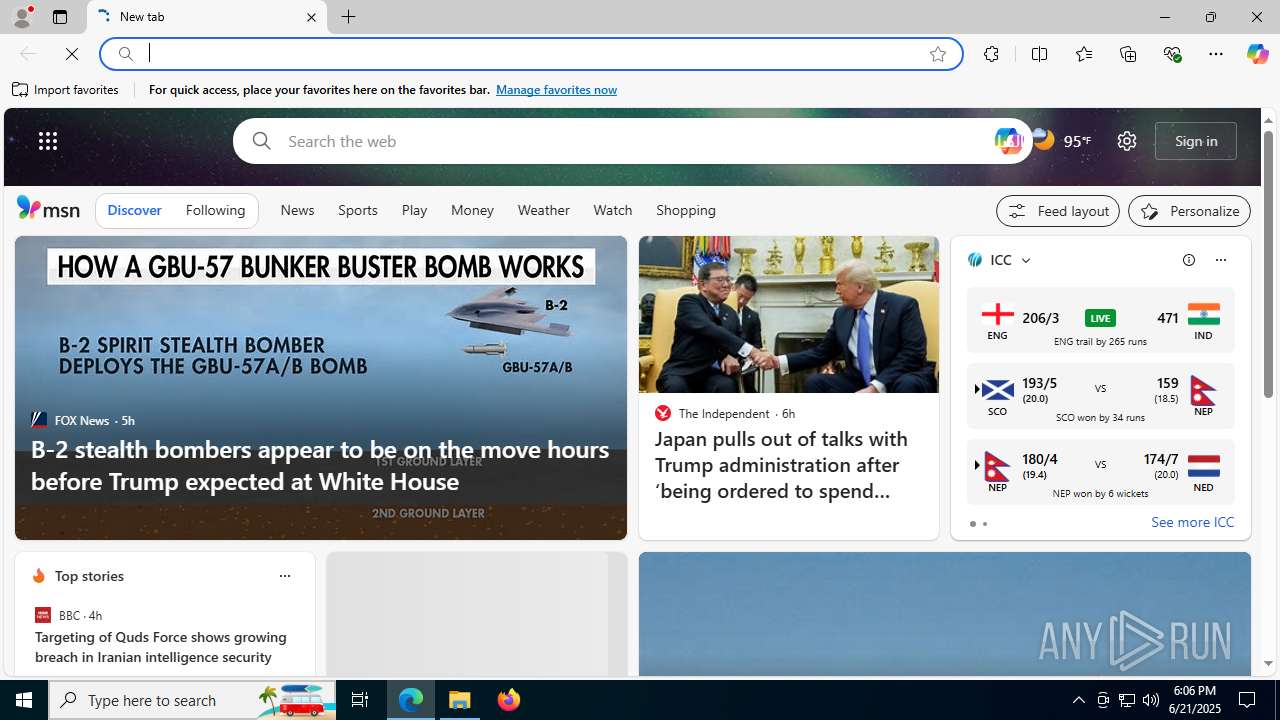Click Import favorites

[66, 90]
